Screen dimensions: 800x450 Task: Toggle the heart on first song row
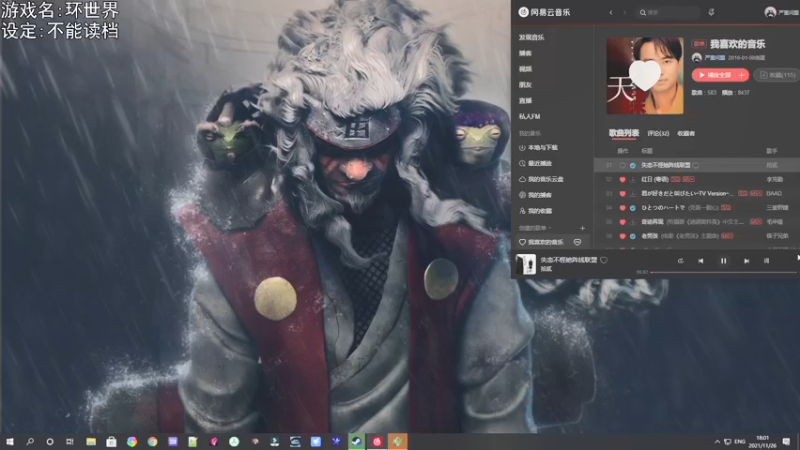tap(622, 165)
